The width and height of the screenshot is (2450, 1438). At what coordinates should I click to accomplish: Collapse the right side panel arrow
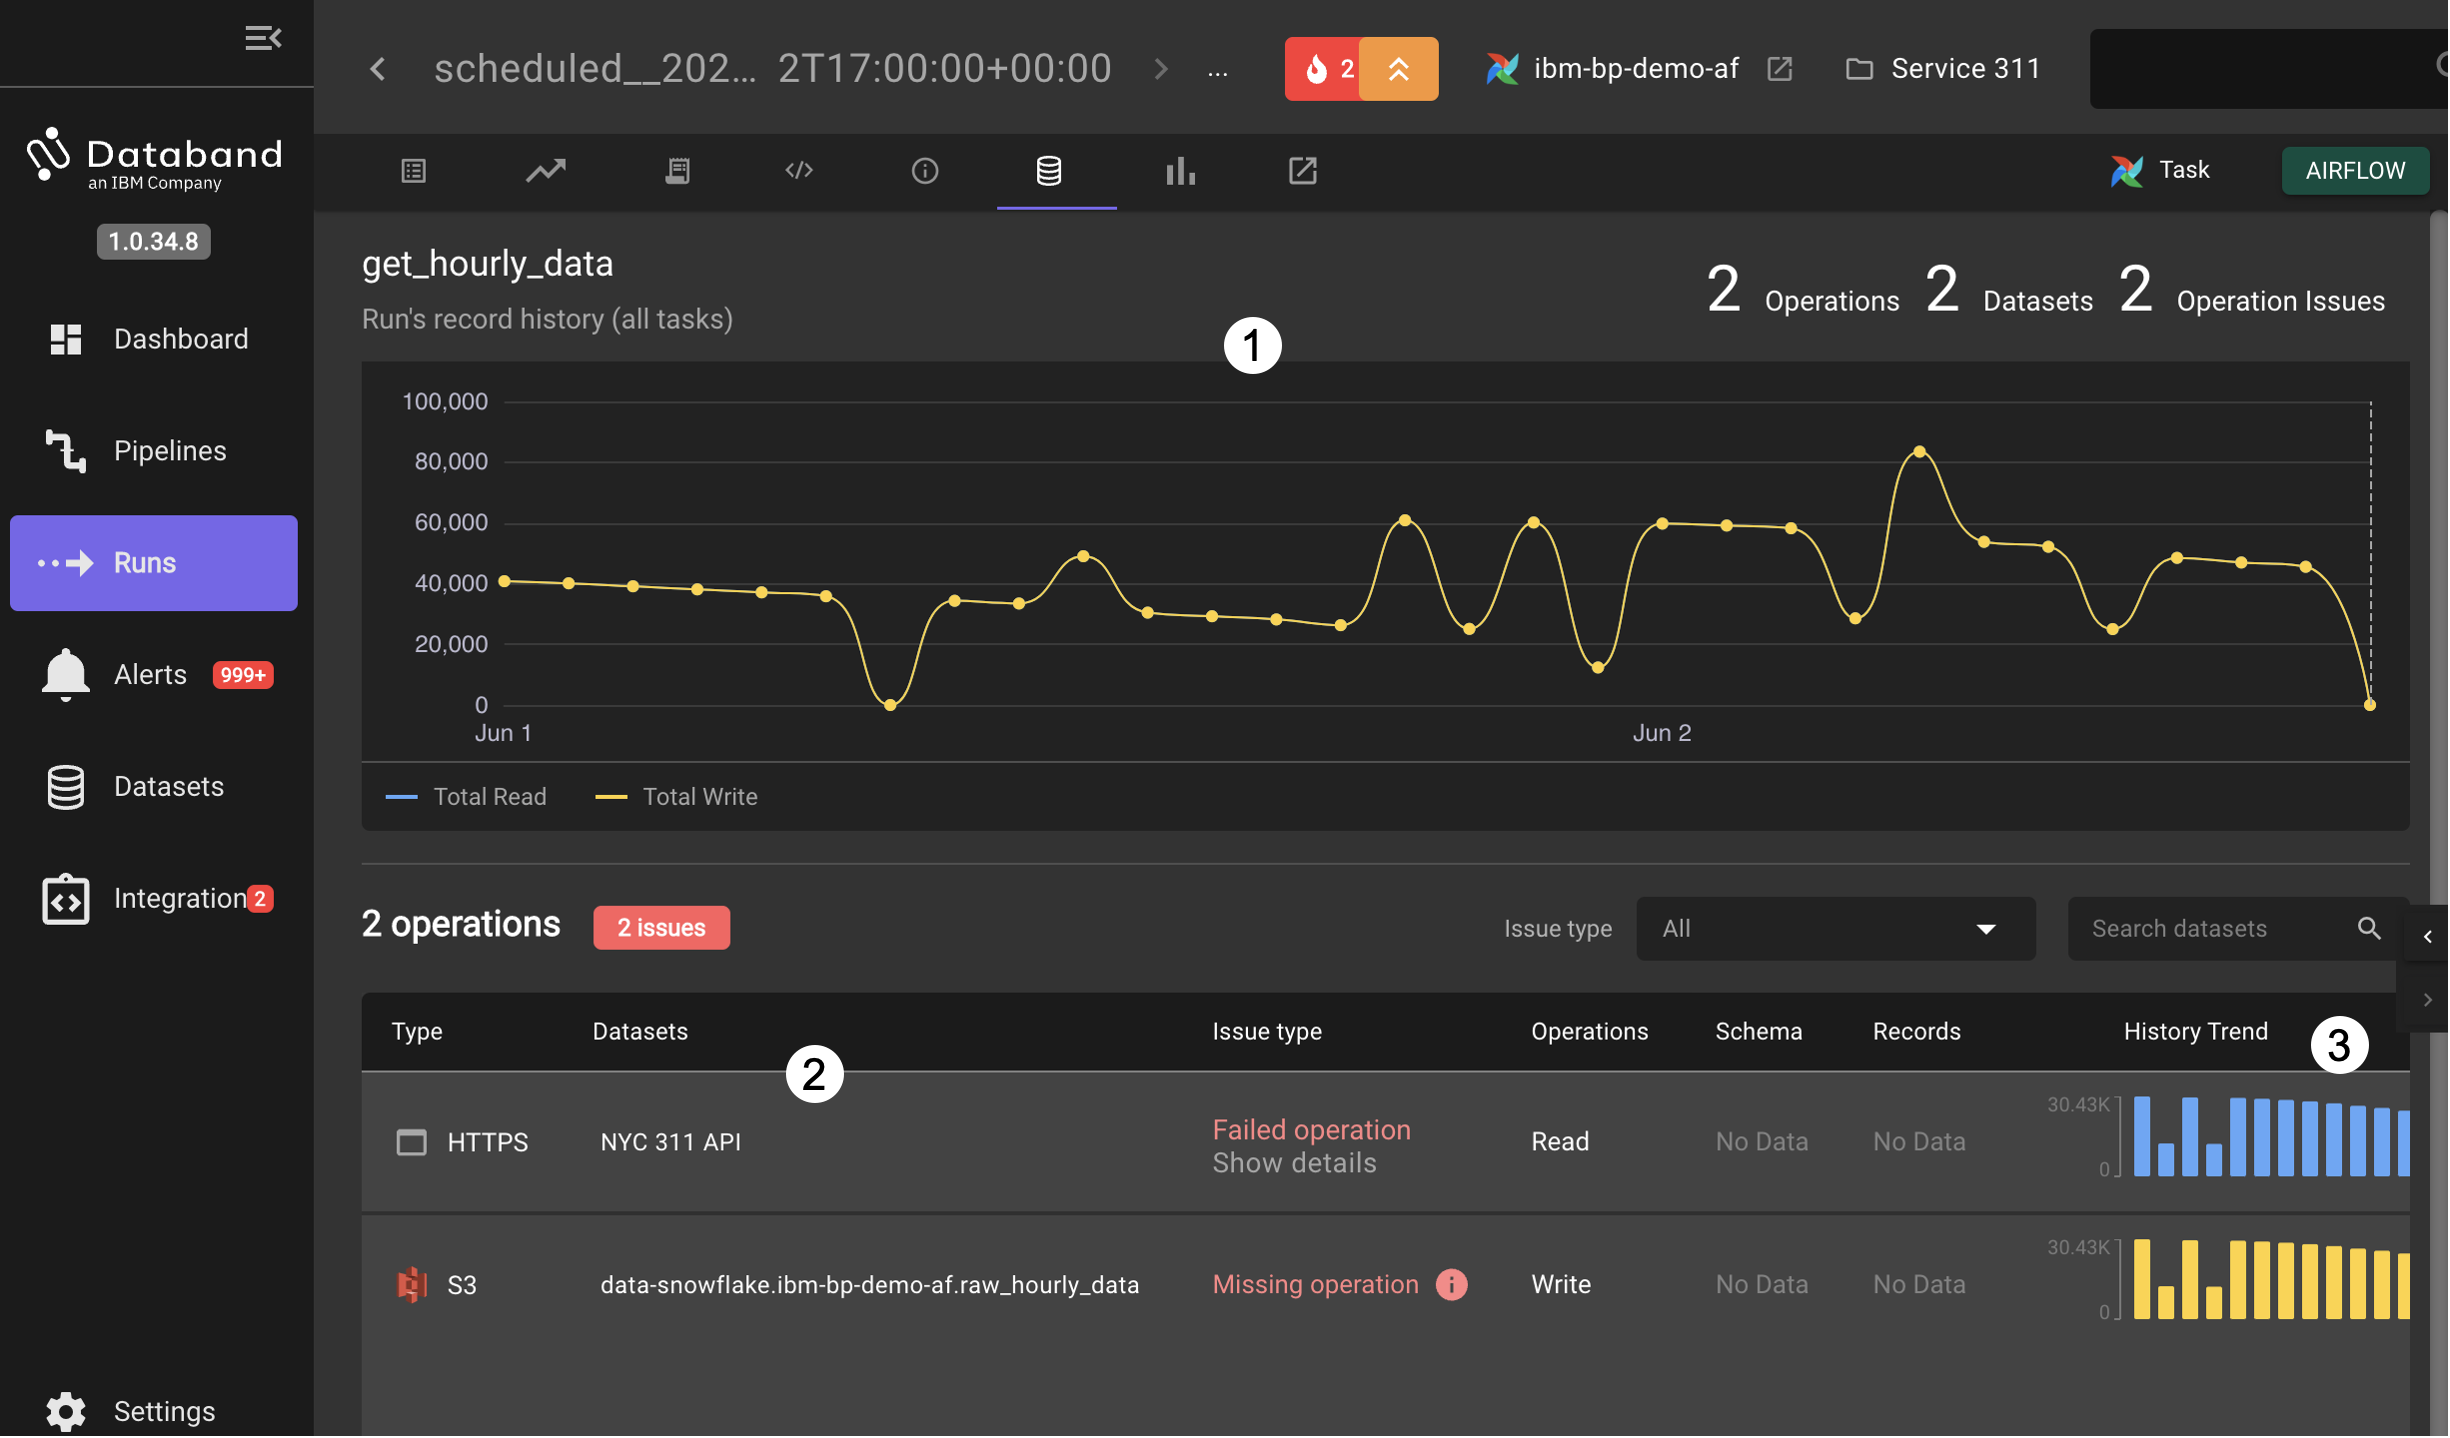(2427, 937)
